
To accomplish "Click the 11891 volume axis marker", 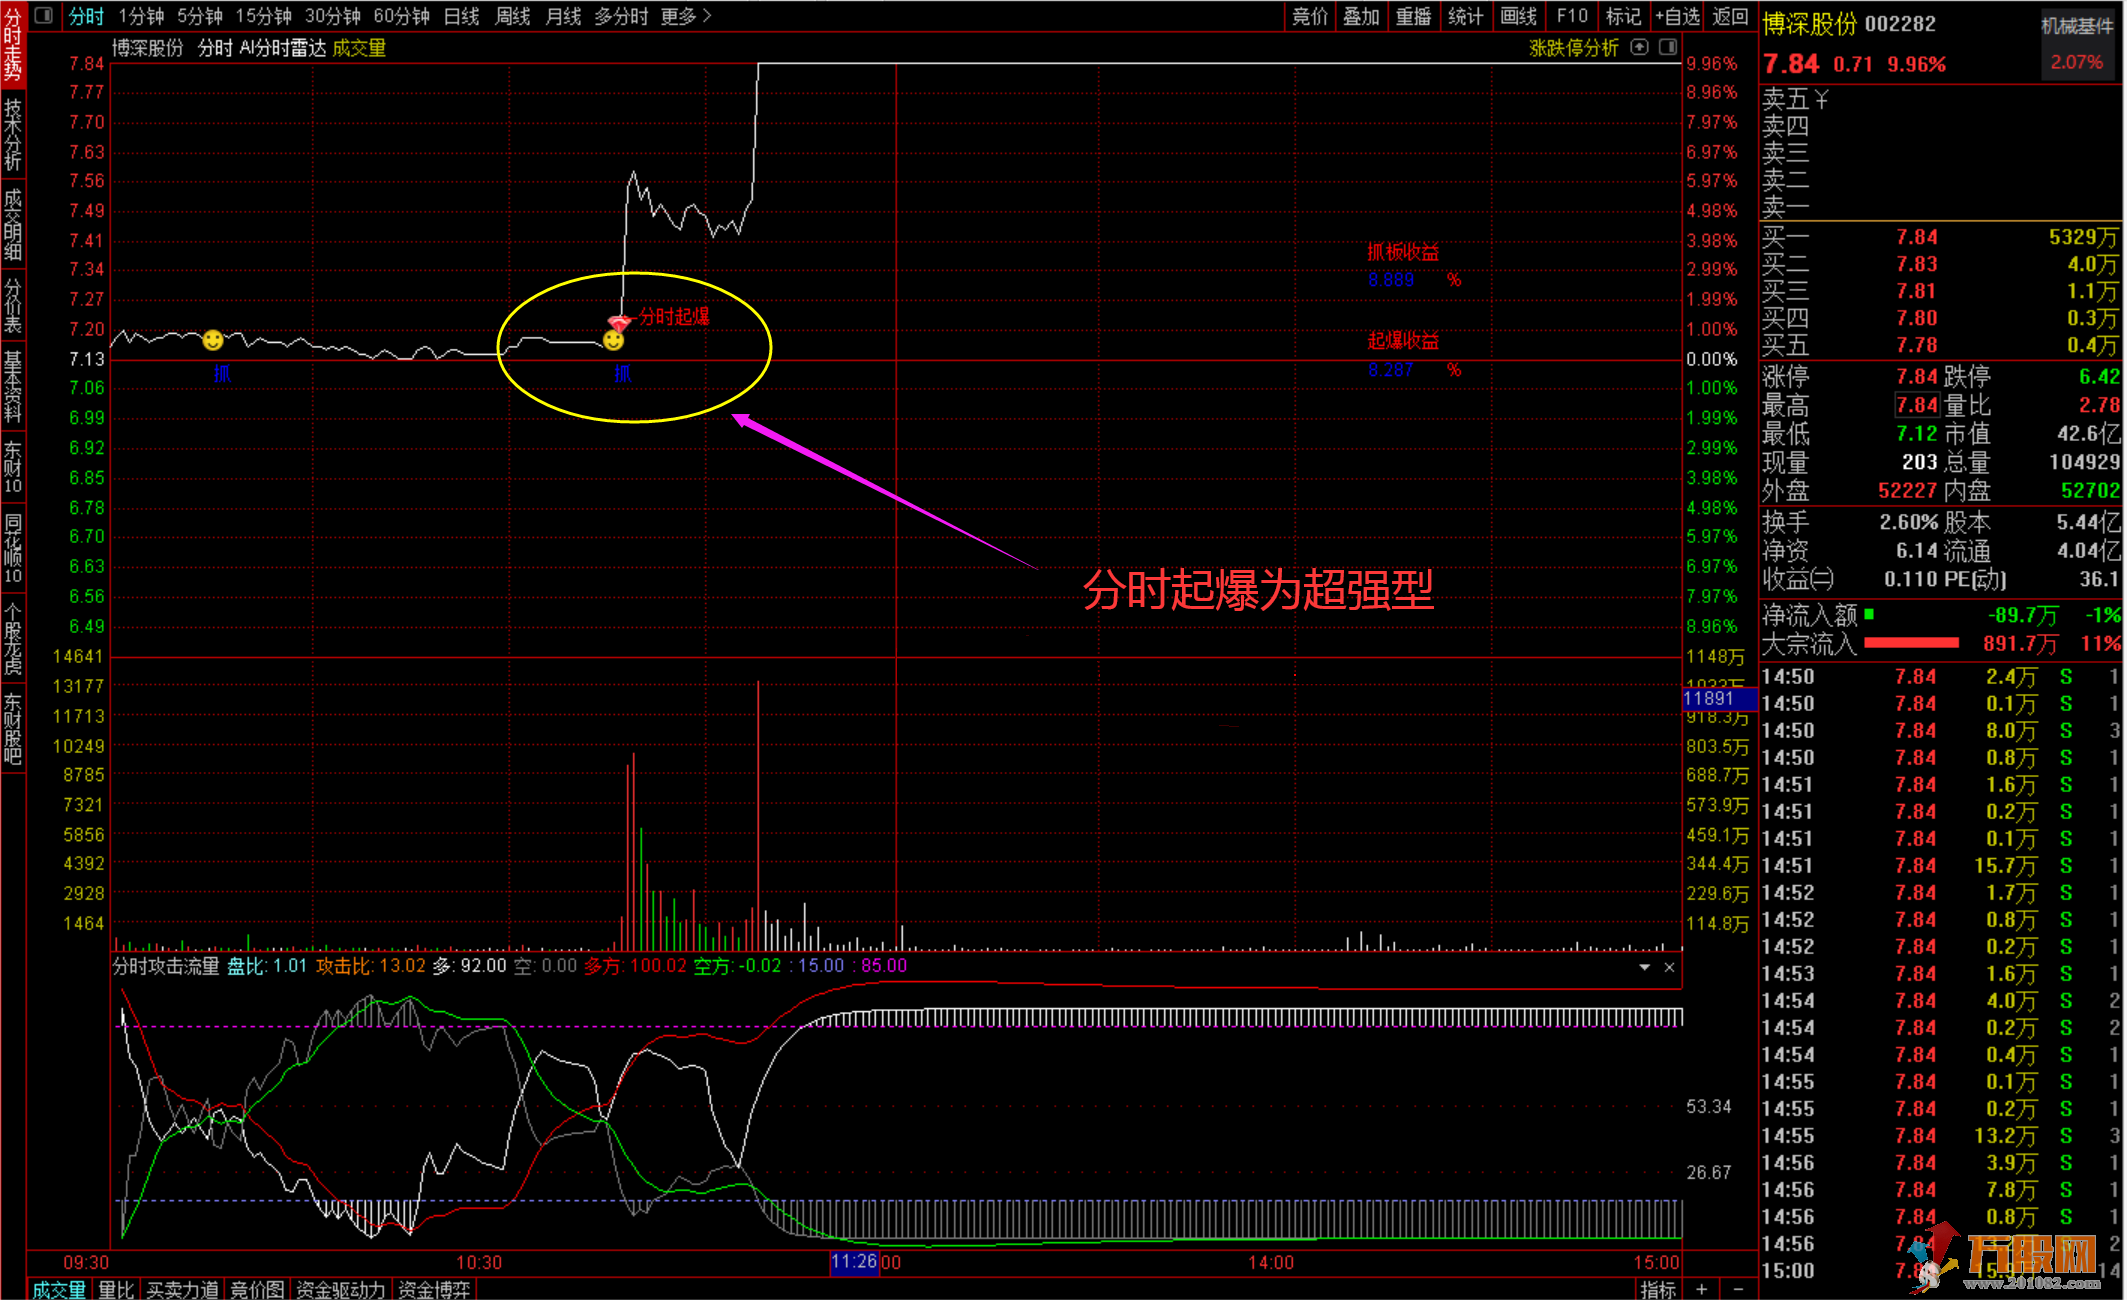I will [x=1719, y=699].
